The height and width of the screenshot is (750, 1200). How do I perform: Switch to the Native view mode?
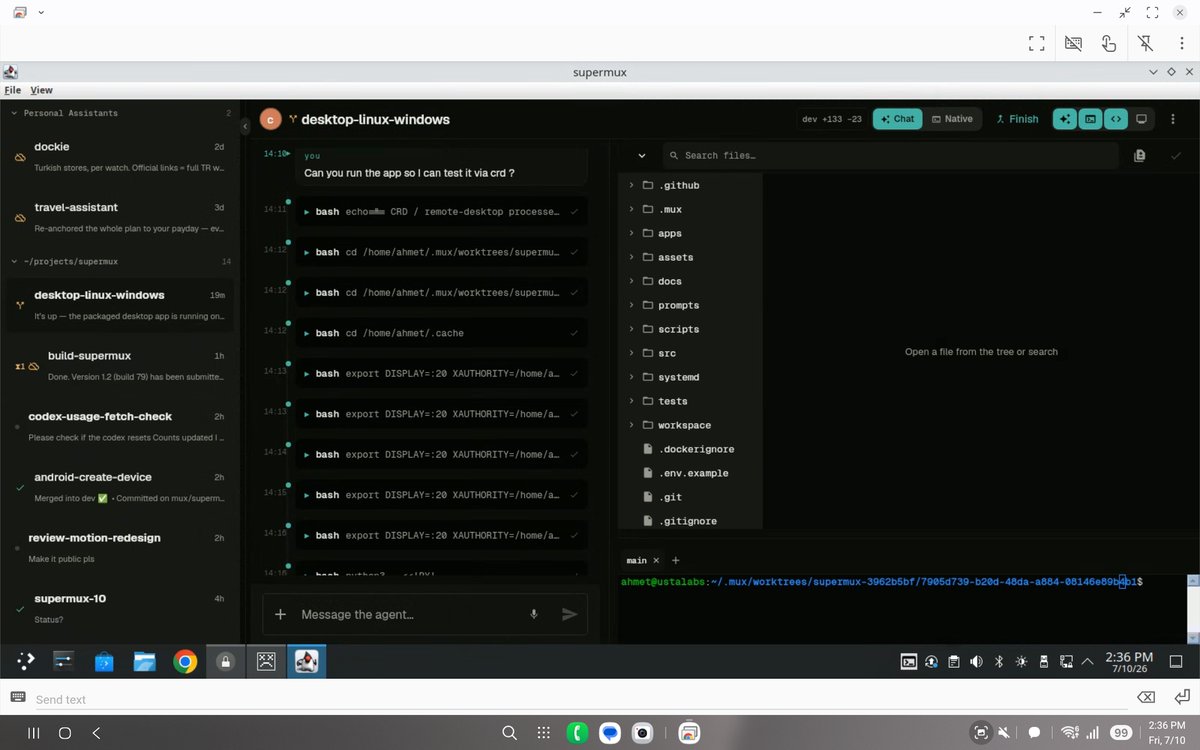(952, 119)
